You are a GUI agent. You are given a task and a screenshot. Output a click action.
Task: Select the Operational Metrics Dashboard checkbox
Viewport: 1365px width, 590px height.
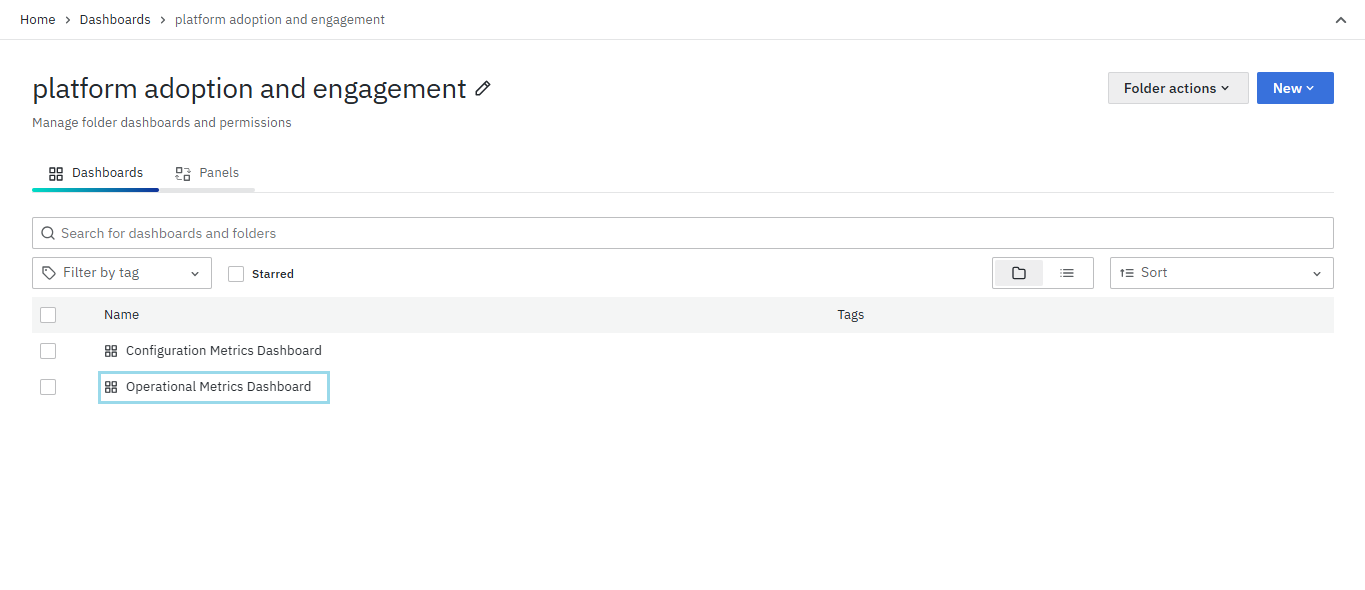click(48, 387)
